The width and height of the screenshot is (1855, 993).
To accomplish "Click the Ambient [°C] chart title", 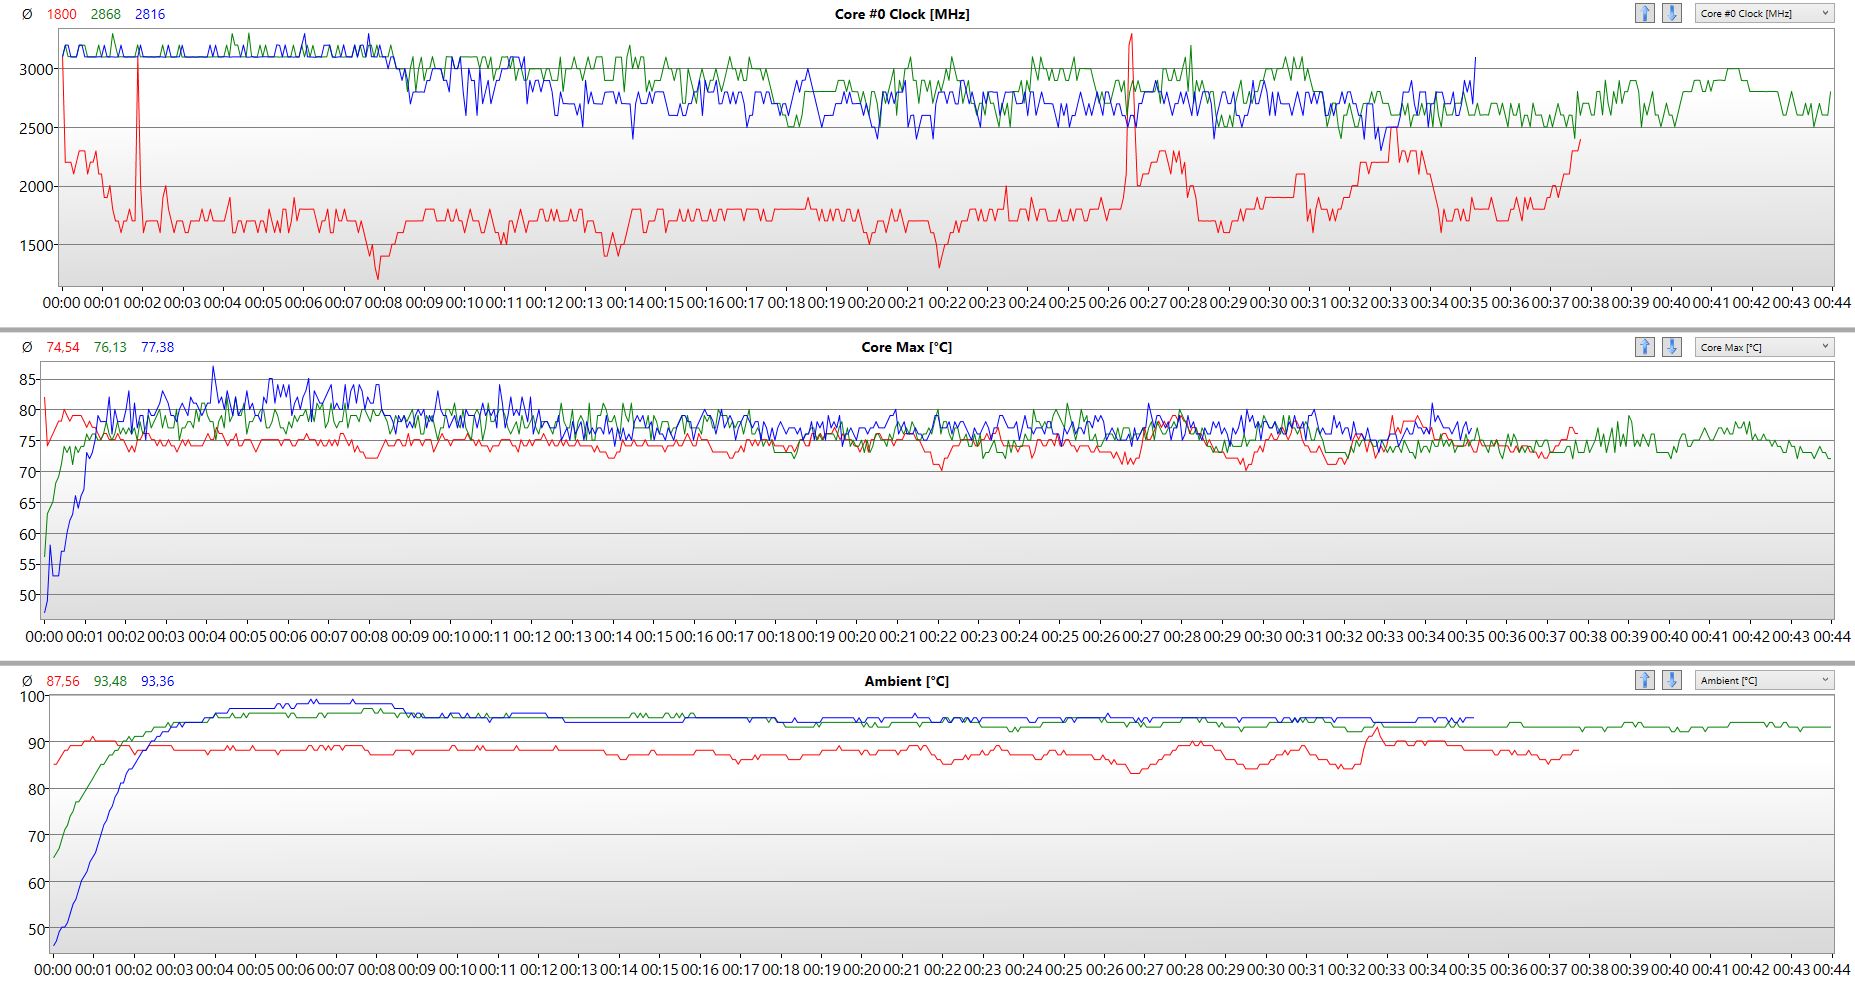I will click(907, 681).
